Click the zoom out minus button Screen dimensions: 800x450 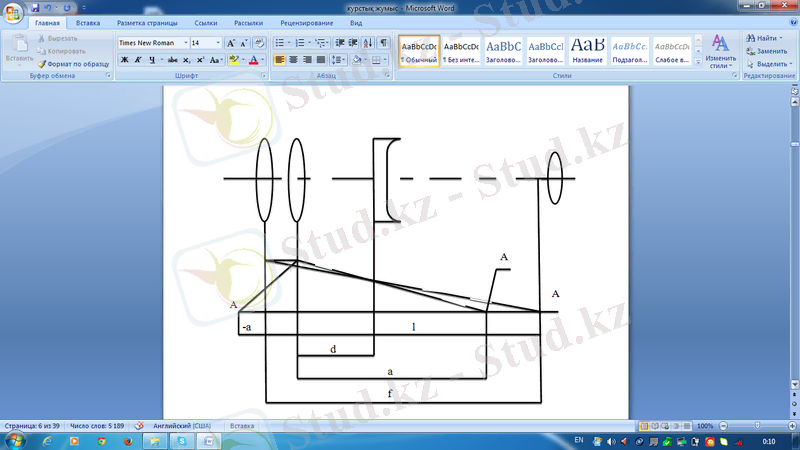(x=723, y=426)
